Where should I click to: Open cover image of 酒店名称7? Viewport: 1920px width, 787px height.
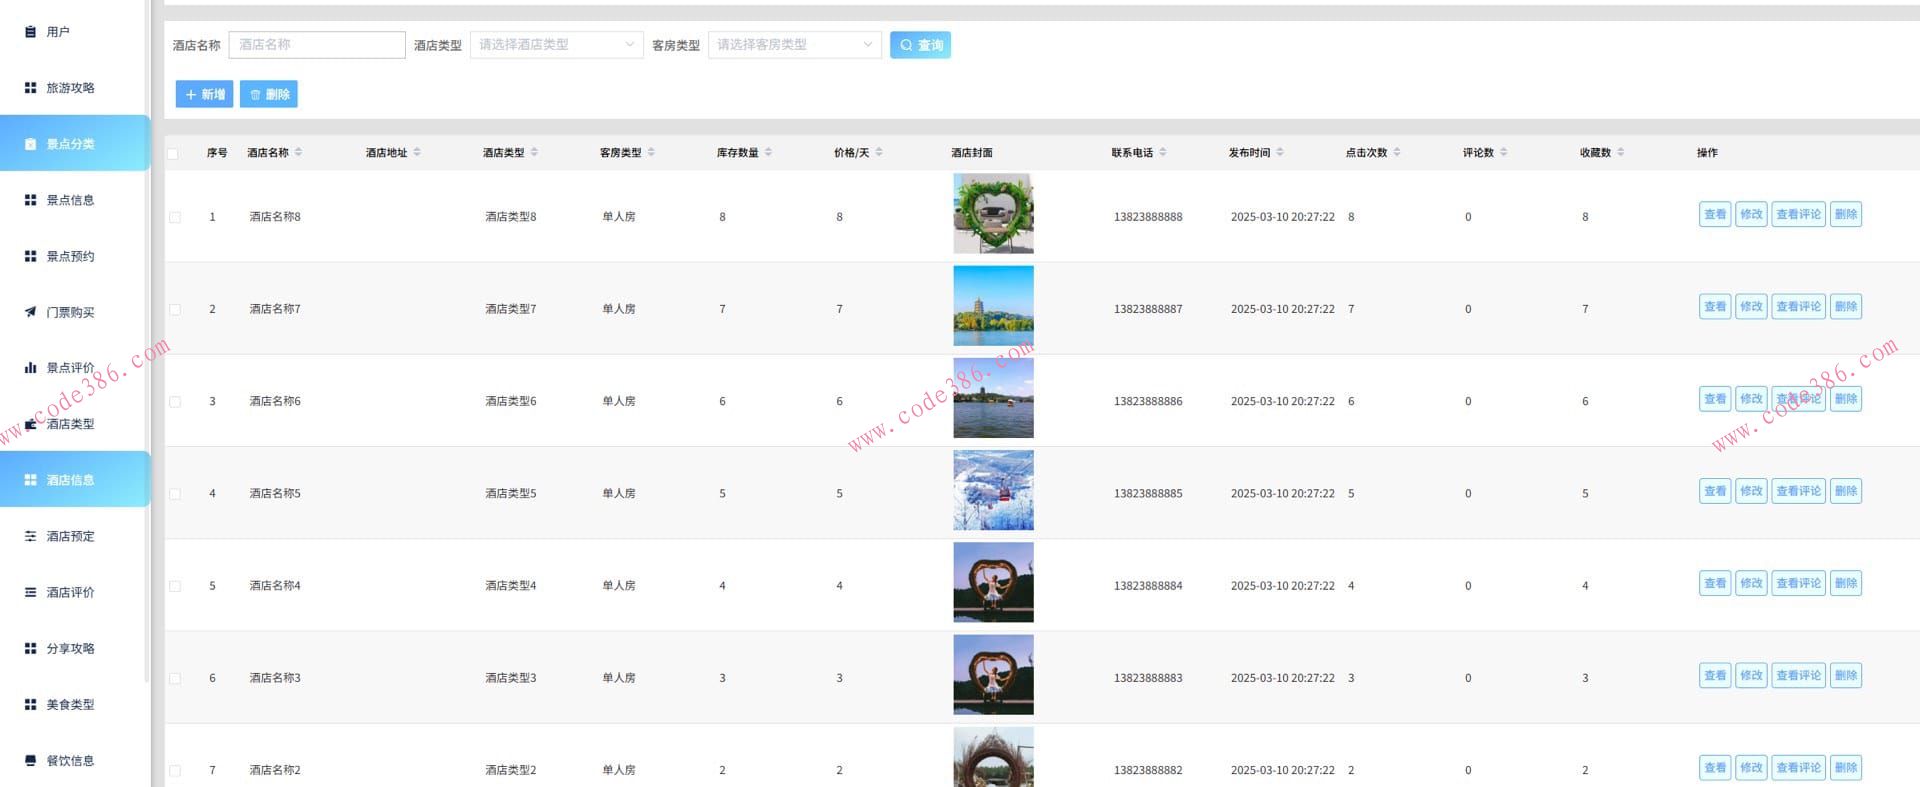[993, 306]
